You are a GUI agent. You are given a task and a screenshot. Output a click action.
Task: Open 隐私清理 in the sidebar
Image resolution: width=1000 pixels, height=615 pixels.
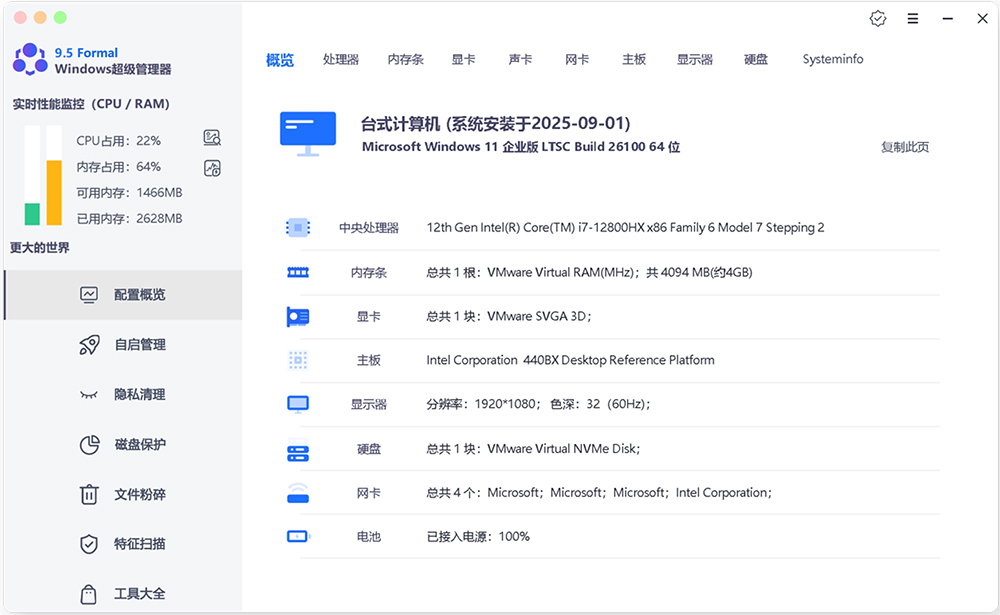click(x=123, y=394)
